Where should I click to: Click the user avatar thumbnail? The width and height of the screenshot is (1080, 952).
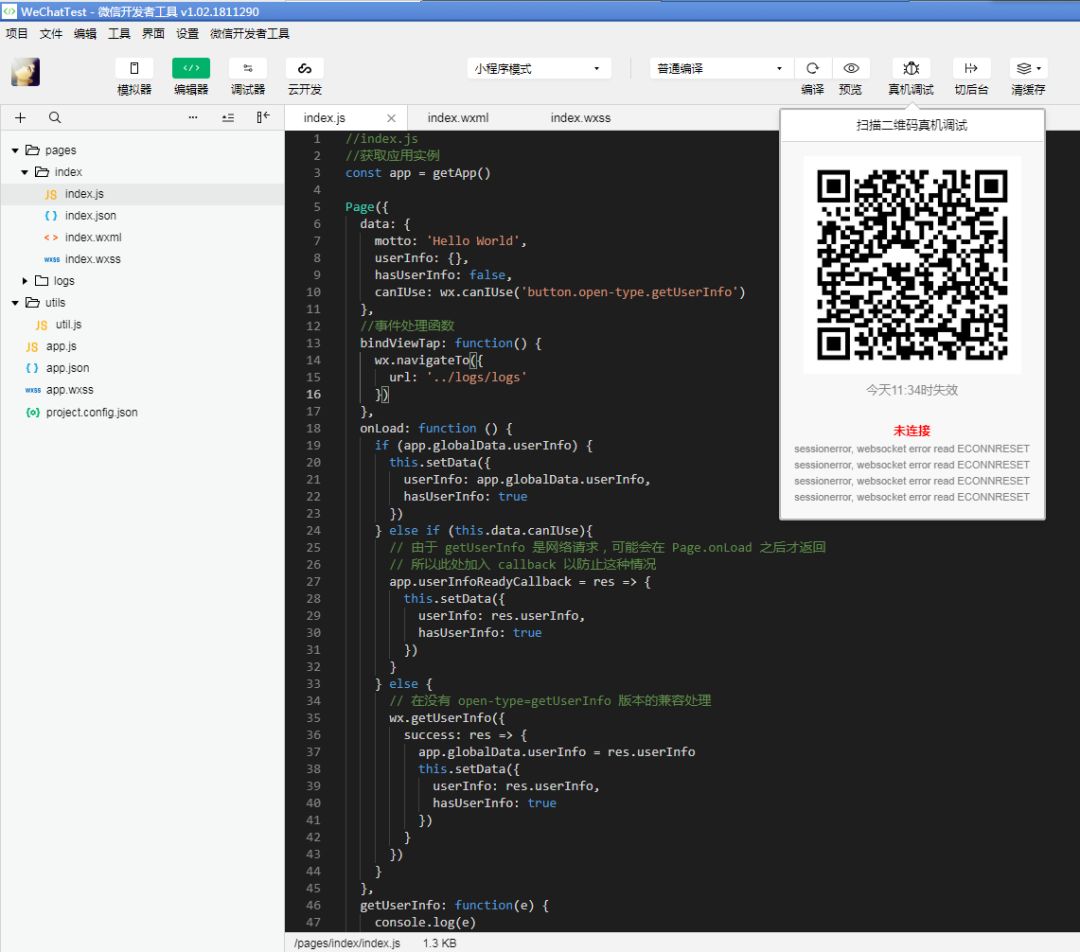point(25,72)
